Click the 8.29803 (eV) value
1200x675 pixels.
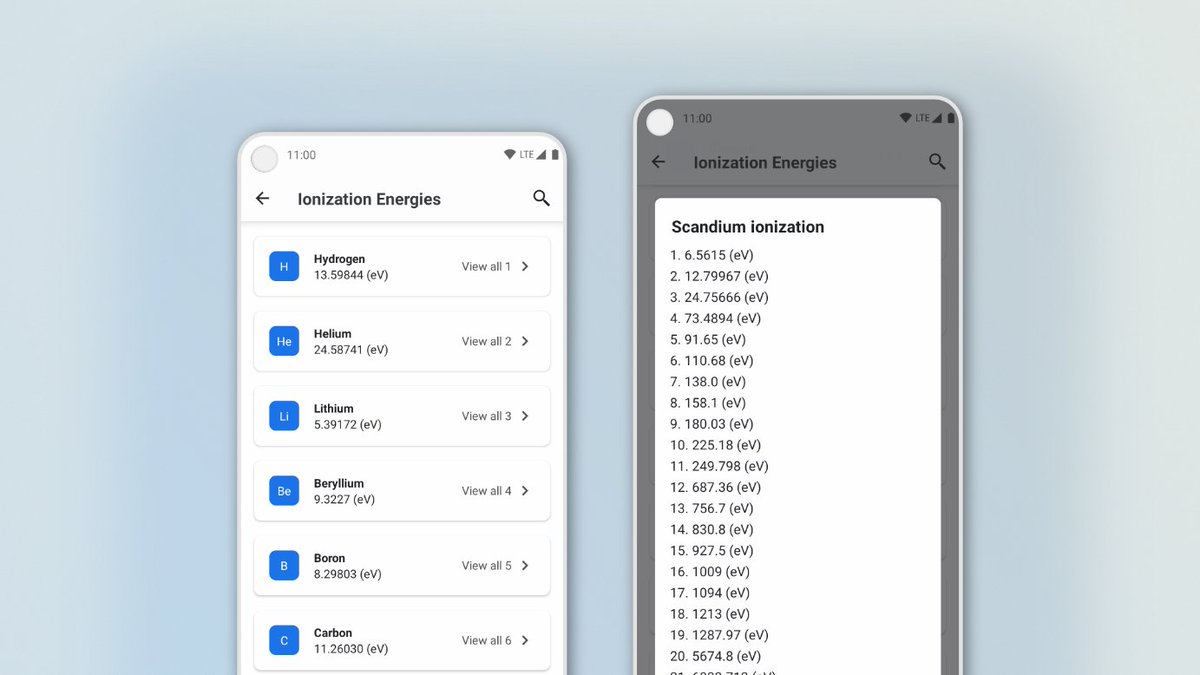(348, 574)
